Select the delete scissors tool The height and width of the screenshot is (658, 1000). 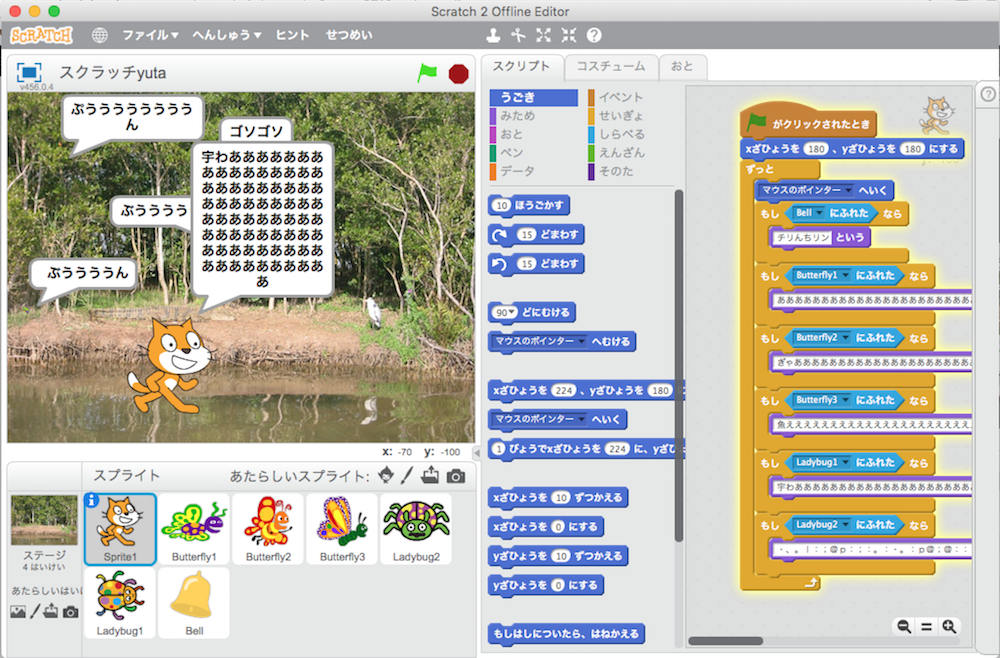coord(518,35)
